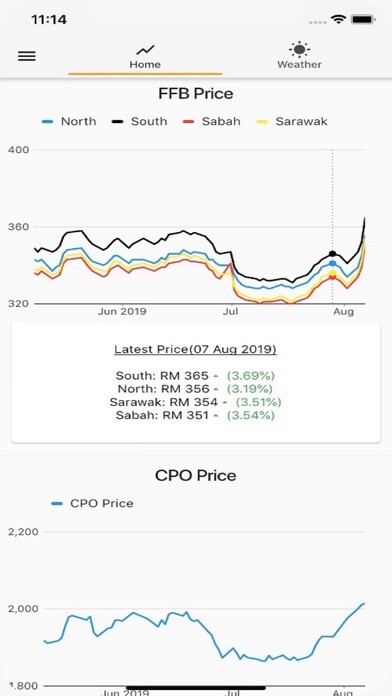392x696 pixels.
Task: Click the battery status icon
Action: [x=363, y=20]
